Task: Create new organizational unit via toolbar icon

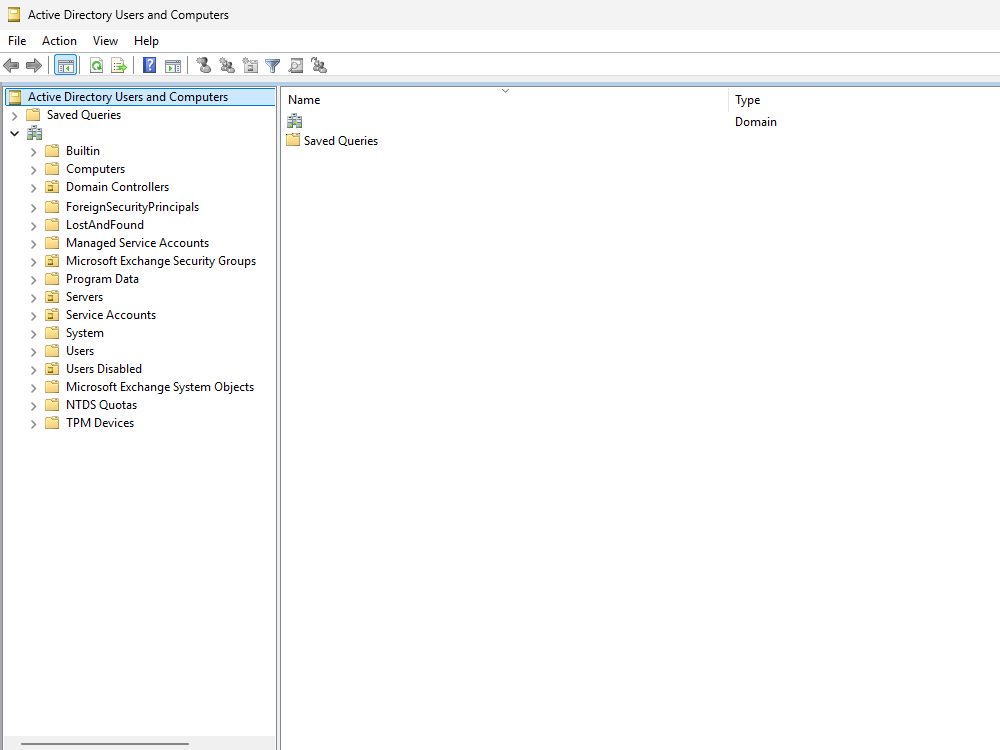Action: (251, 65)
